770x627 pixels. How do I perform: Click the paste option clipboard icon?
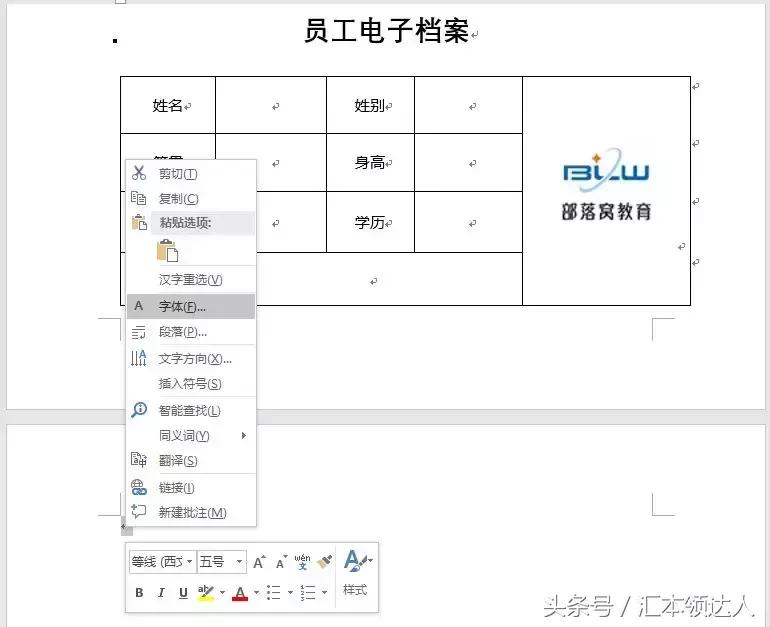(167, 250)
